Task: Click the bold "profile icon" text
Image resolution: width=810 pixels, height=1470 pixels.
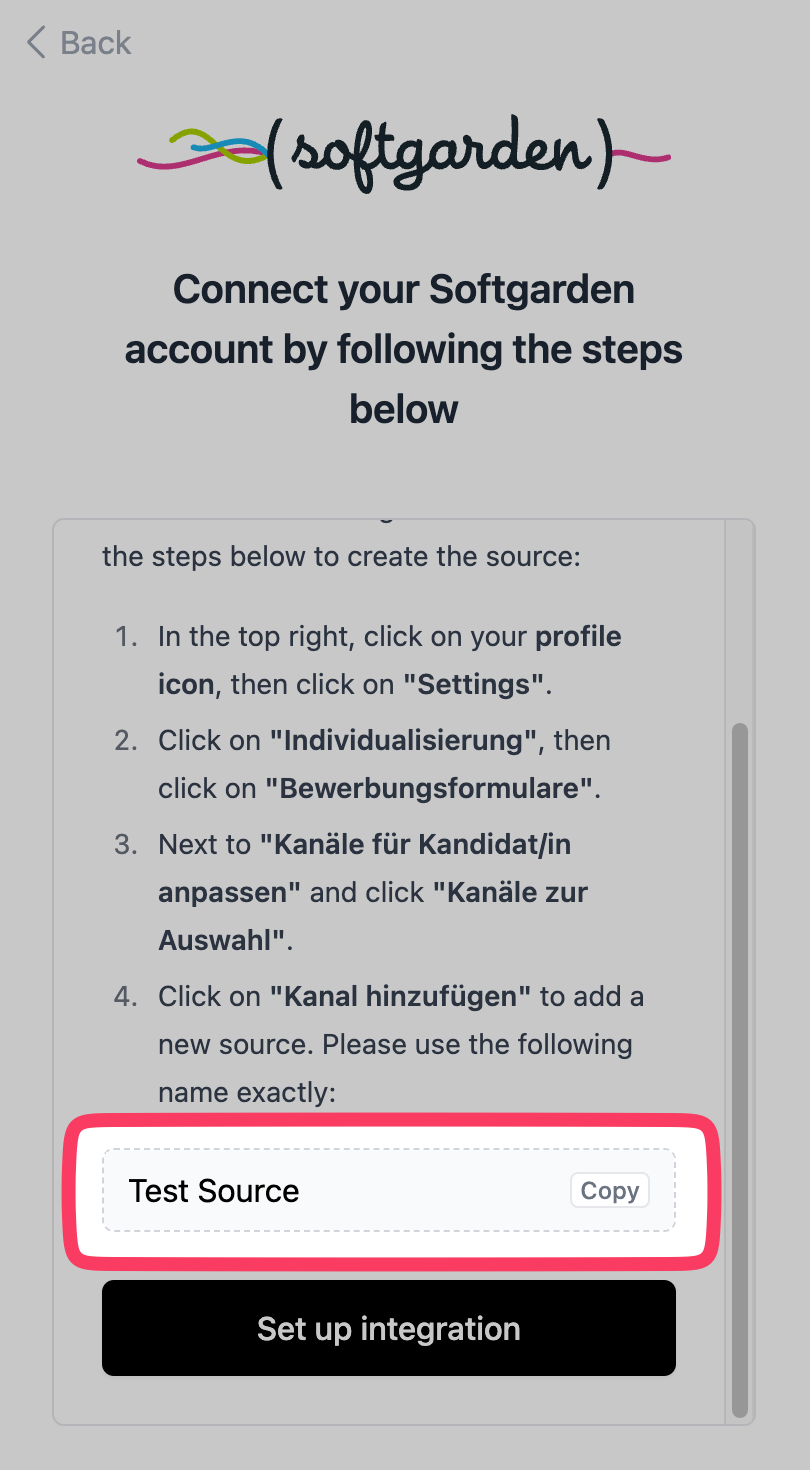Action: pos(578,637)
